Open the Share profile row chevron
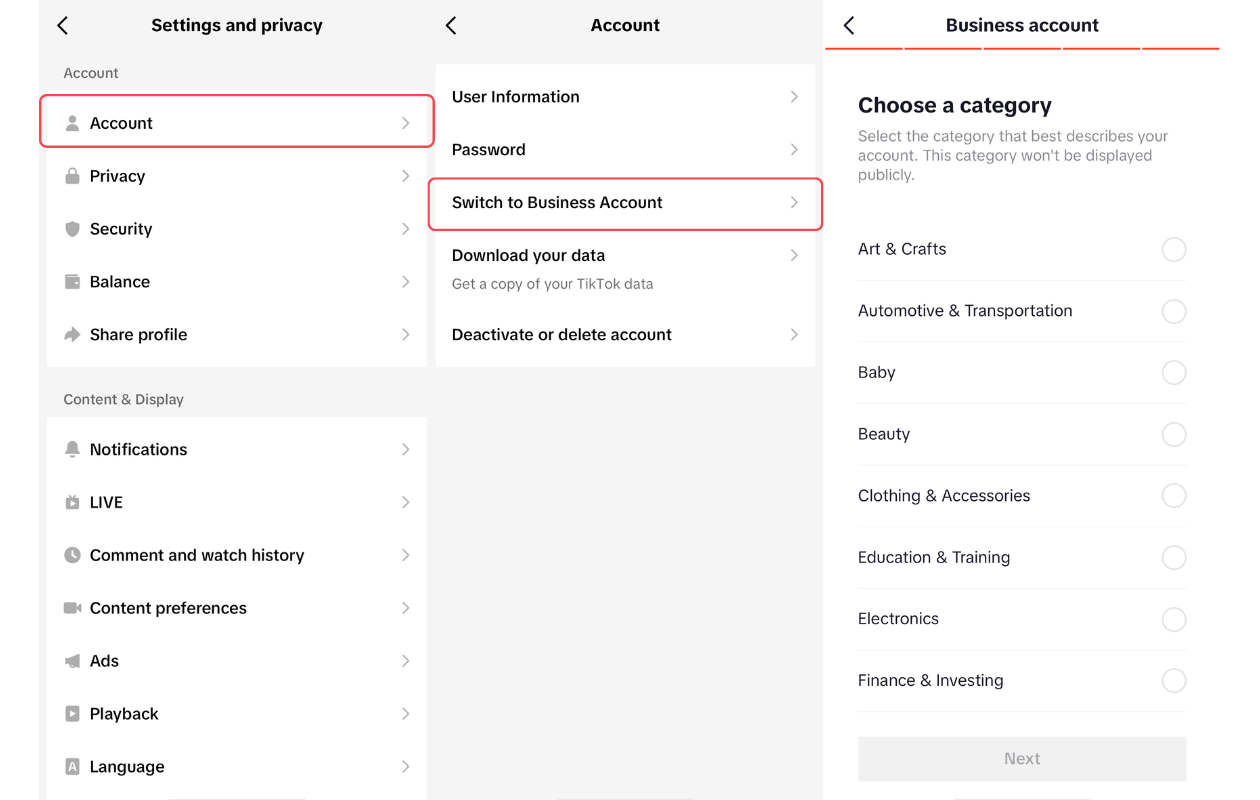1260x800 pixels. (406, 335)
